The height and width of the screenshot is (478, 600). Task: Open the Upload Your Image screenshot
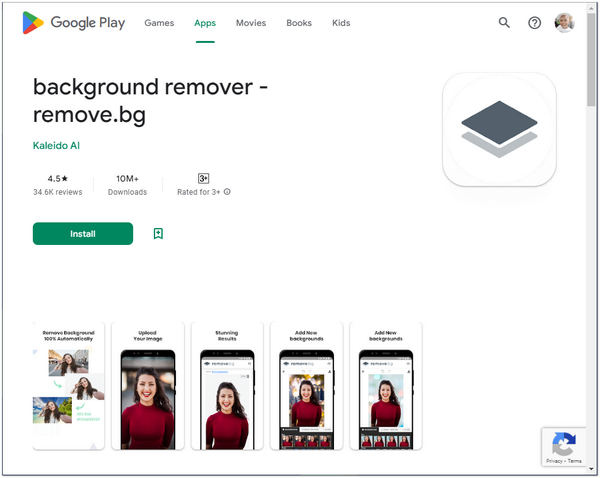click(x=148, y=386)
